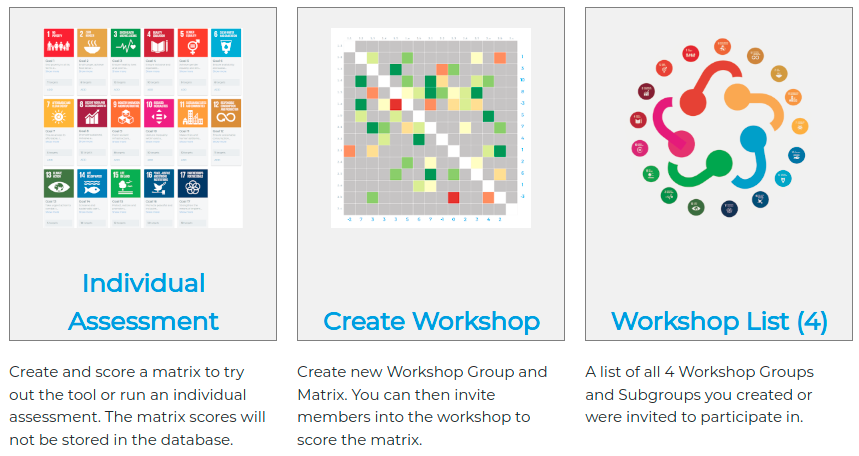The image size is (859, 456).
Task: Click the colorful workshop circle logo
Action: (720, 127)
